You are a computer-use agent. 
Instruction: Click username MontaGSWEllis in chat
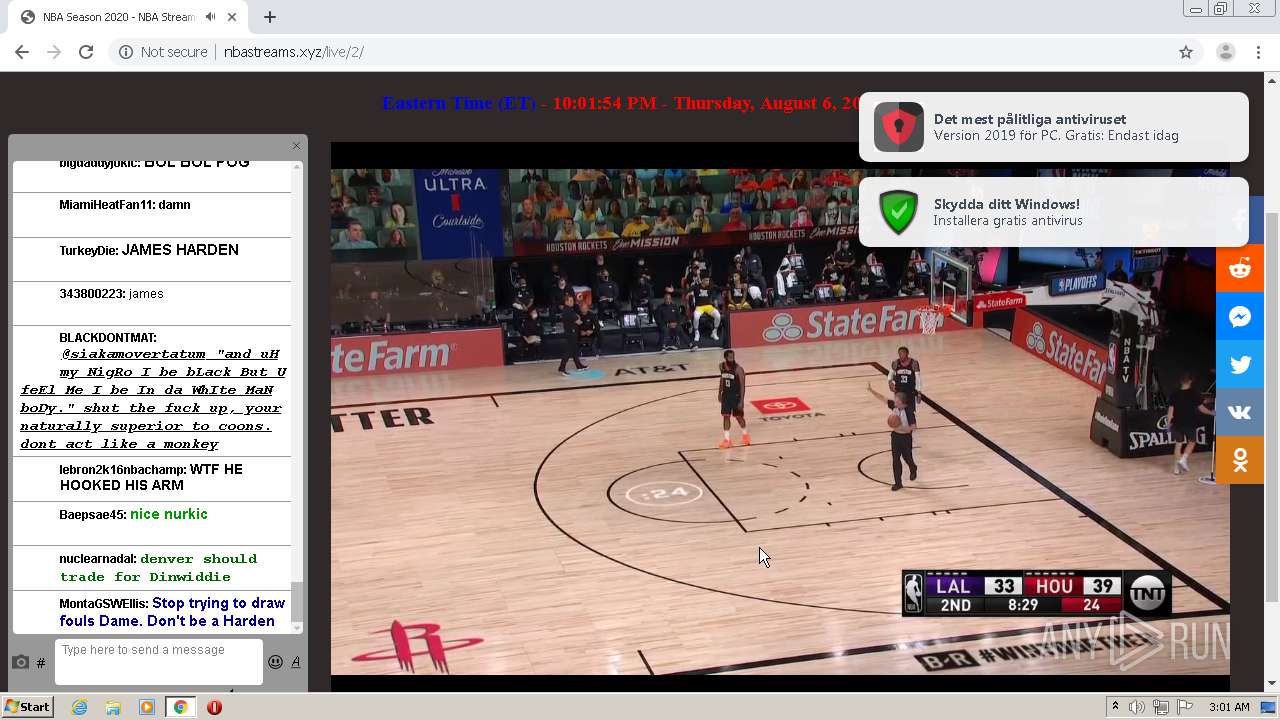coord(103,604)
